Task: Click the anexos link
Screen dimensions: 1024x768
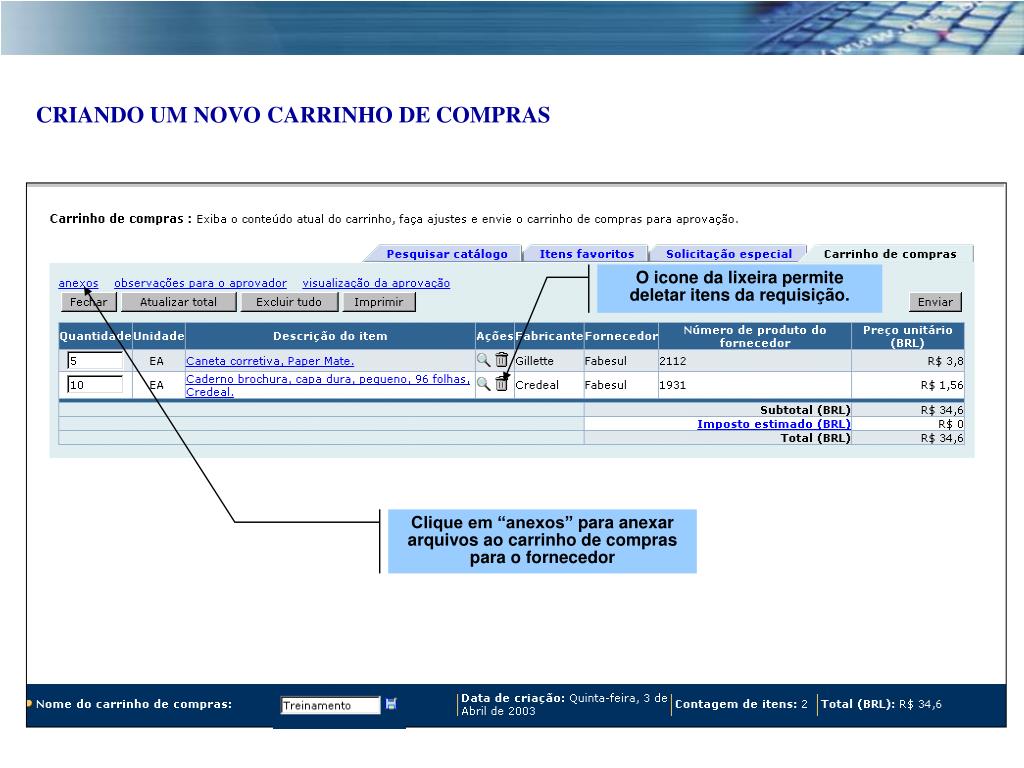Action: (x=78, y=283)
